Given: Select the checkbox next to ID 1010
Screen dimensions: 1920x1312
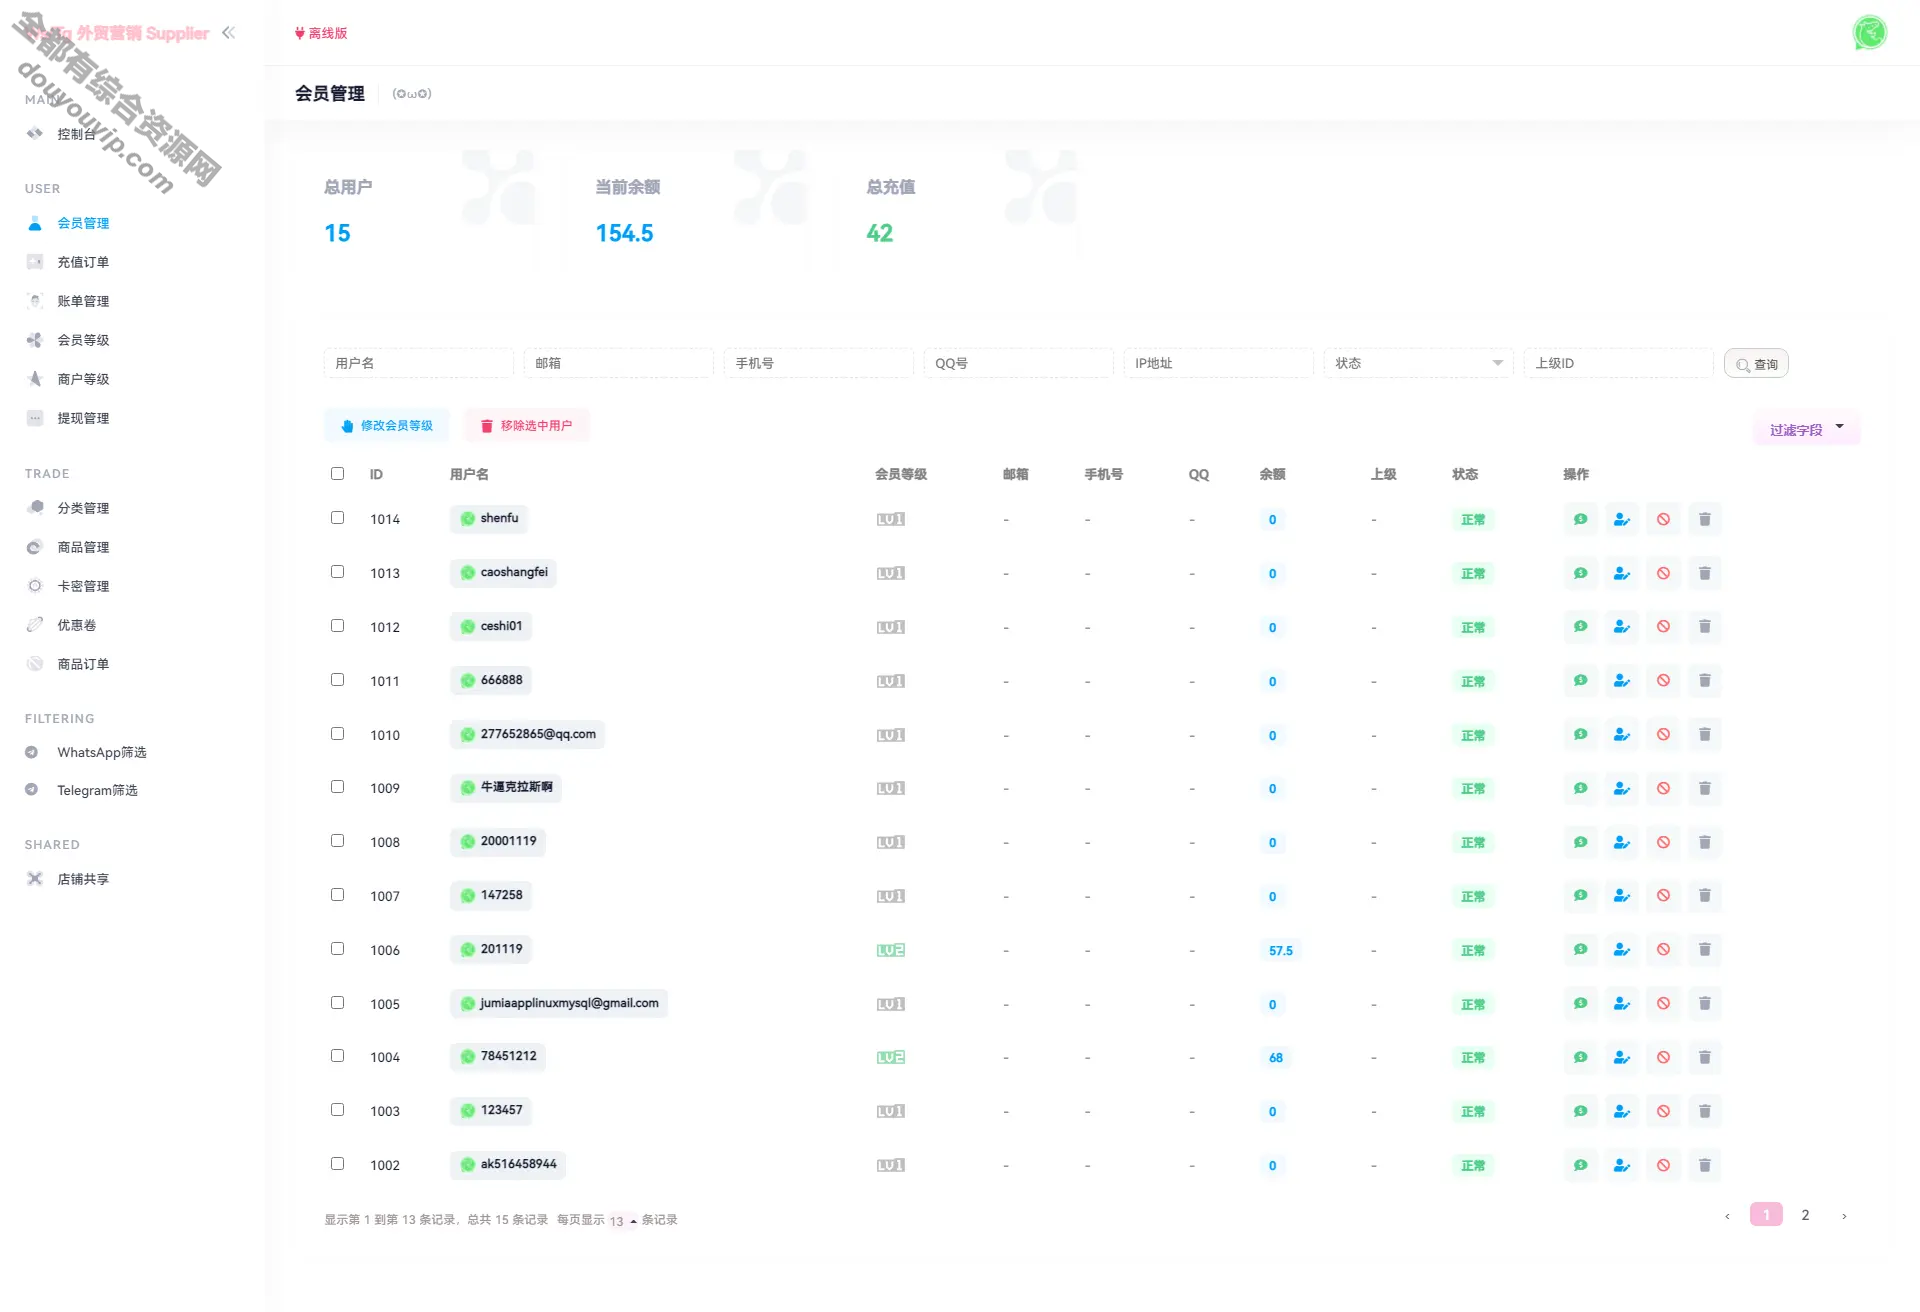Looking at the screenshot, I should click(x=338, y=734).
